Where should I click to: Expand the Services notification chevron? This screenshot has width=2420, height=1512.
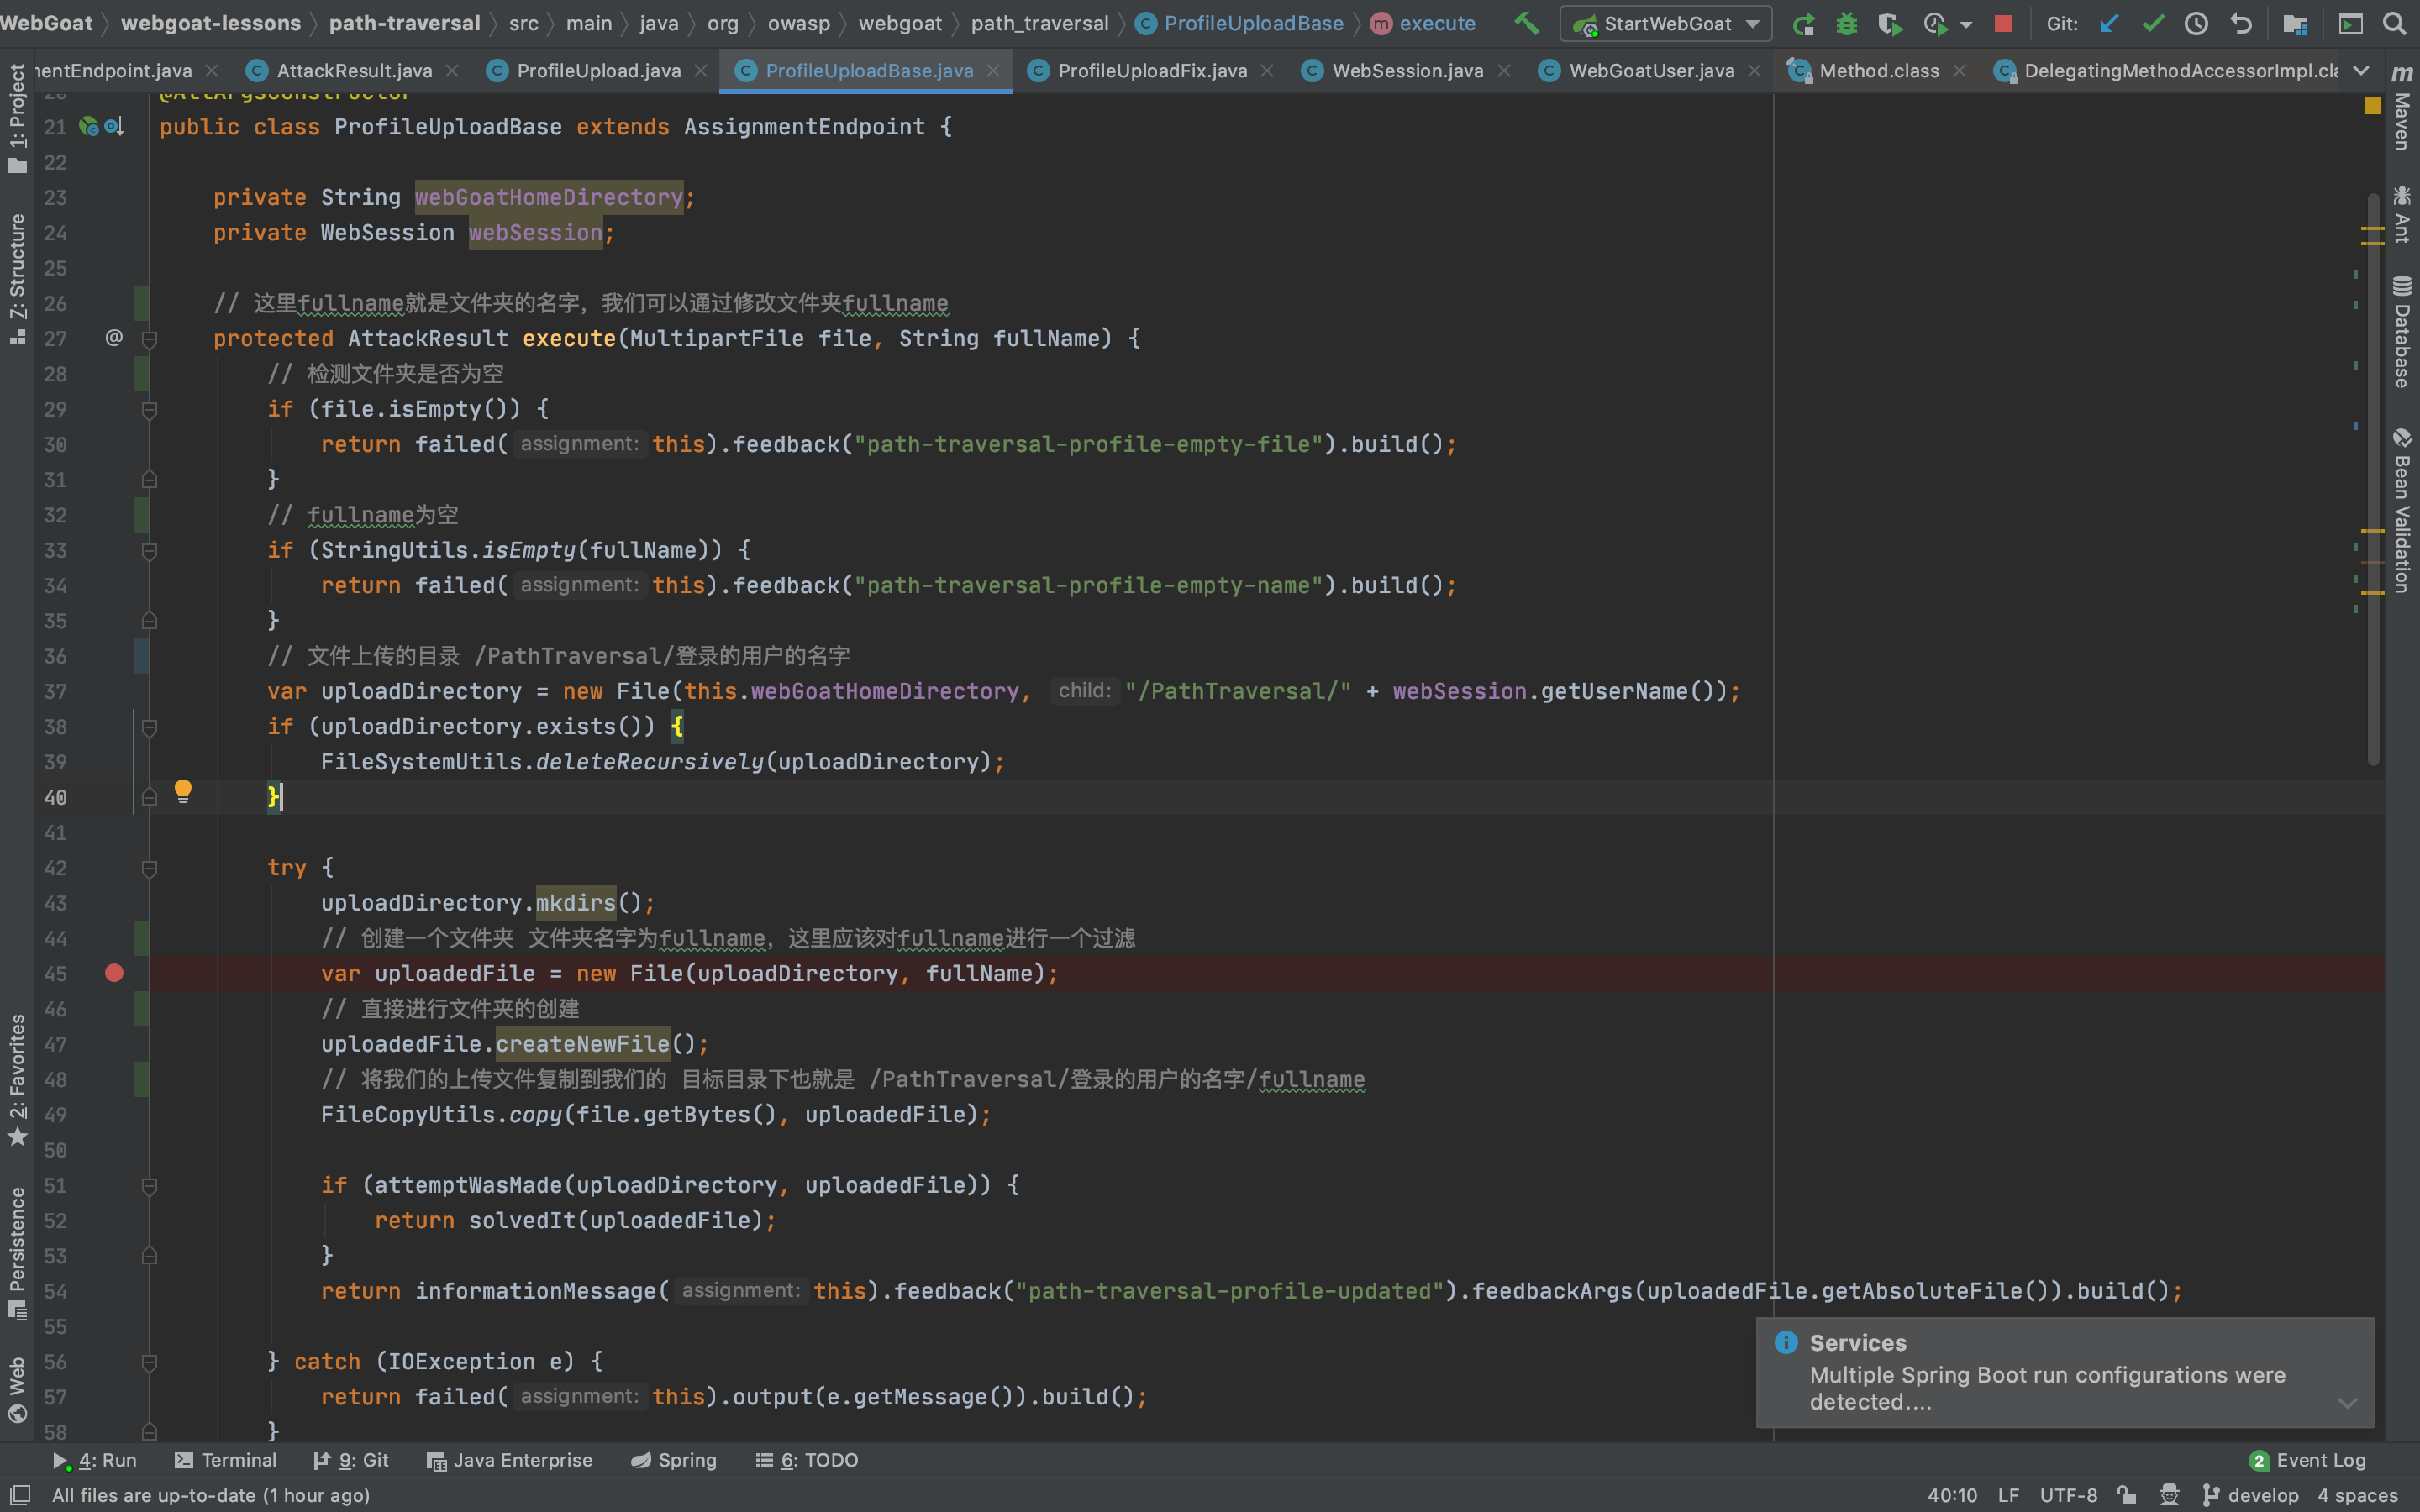tap(2347, 1402)
